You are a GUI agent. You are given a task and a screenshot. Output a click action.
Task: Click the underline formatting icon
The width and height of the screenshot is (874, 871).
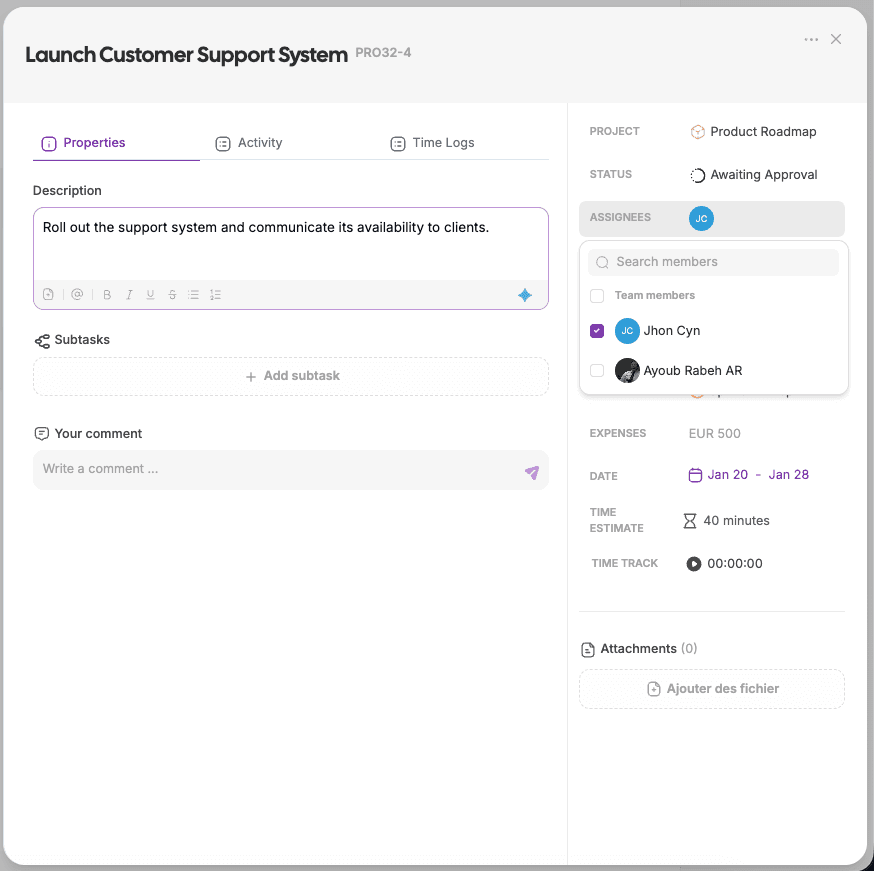pos(150,294)
